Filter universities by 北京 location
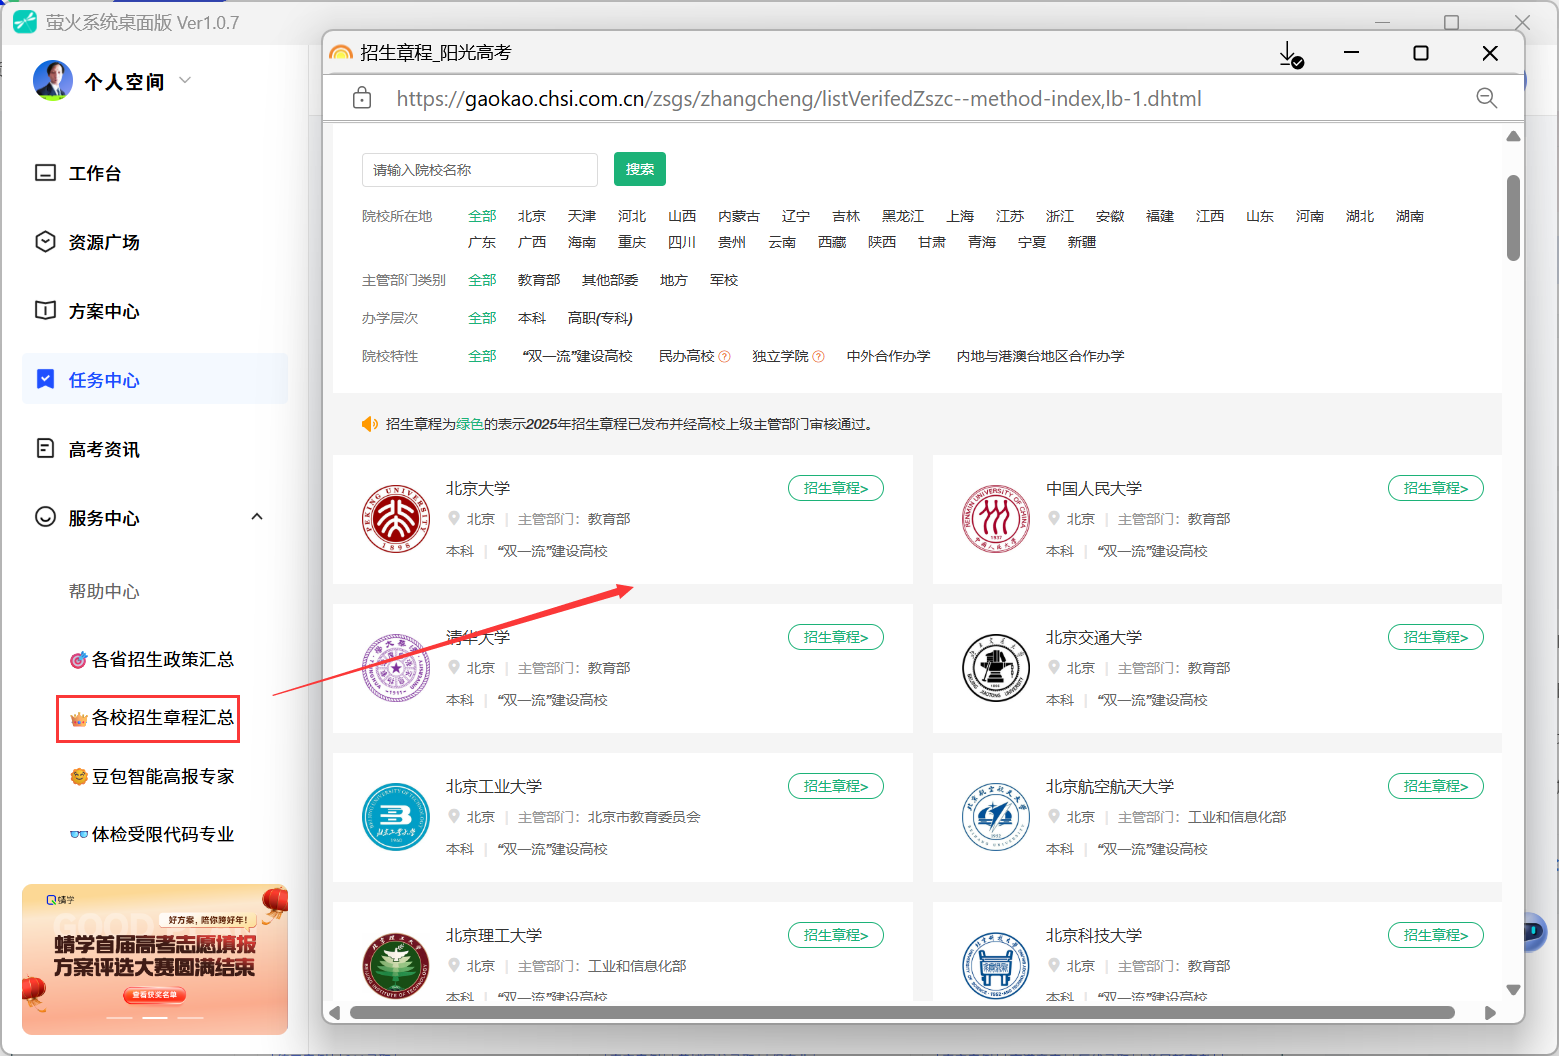The image size is (1559, 1056). tap(532, 215)
